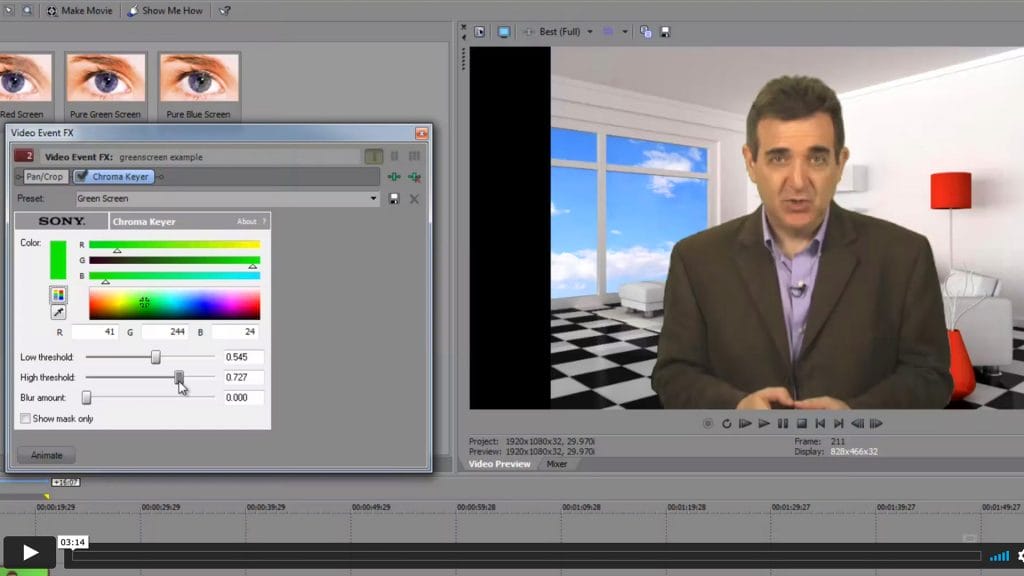Switch plug-in view to two columns
1024x576 pixels.
pyautogui.click(x=394, y=156)
